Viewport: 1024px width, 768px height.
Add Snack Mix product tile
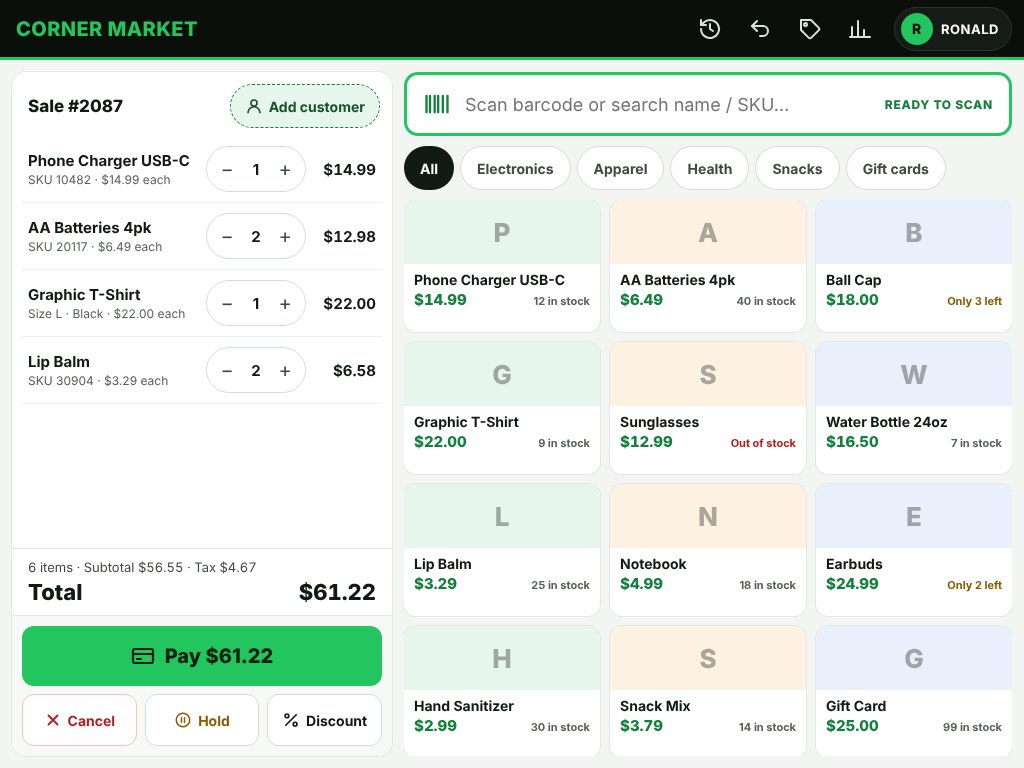(708, 692)
